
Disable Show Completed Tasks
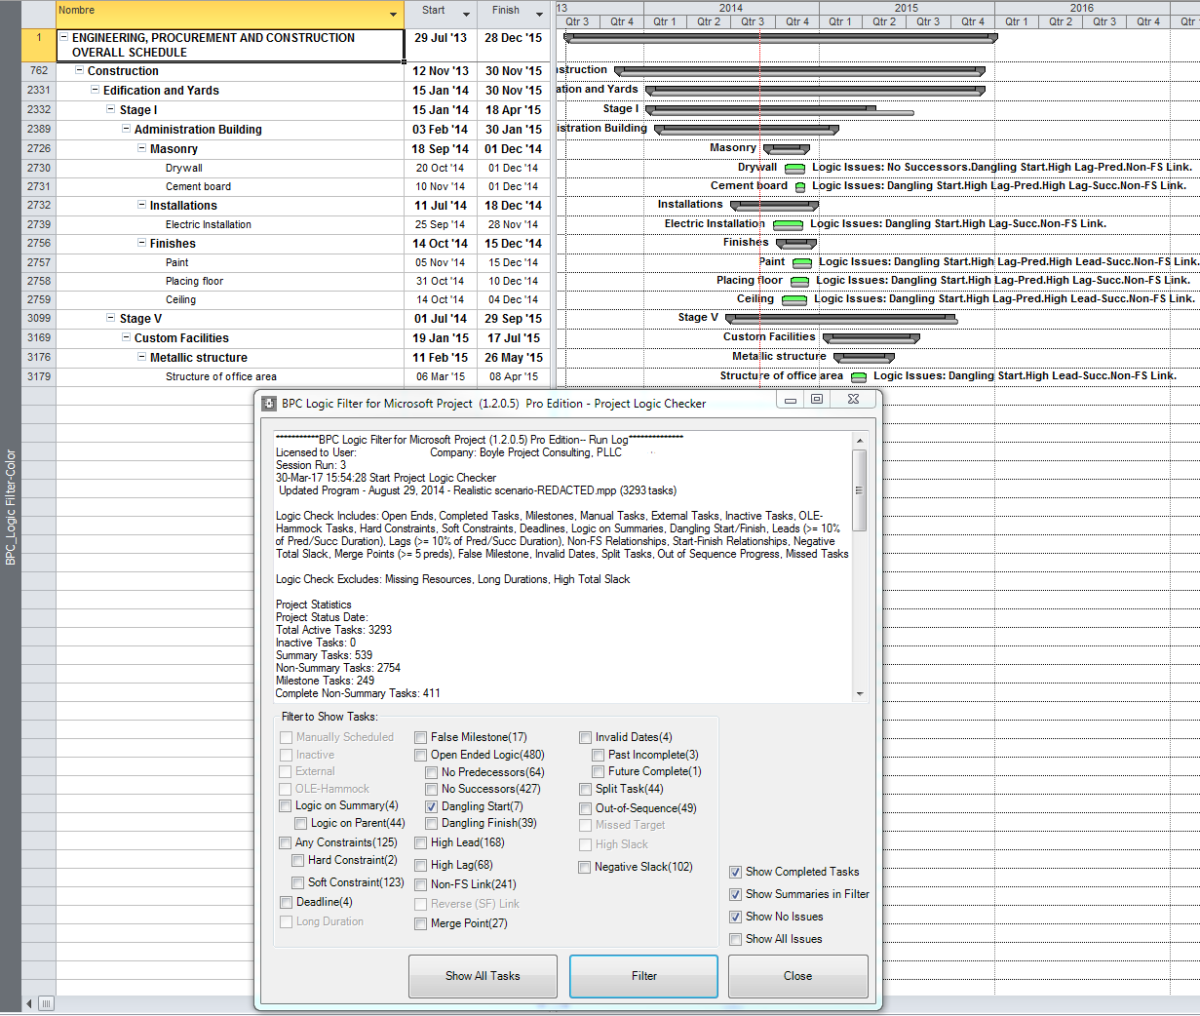coord(737,871)
